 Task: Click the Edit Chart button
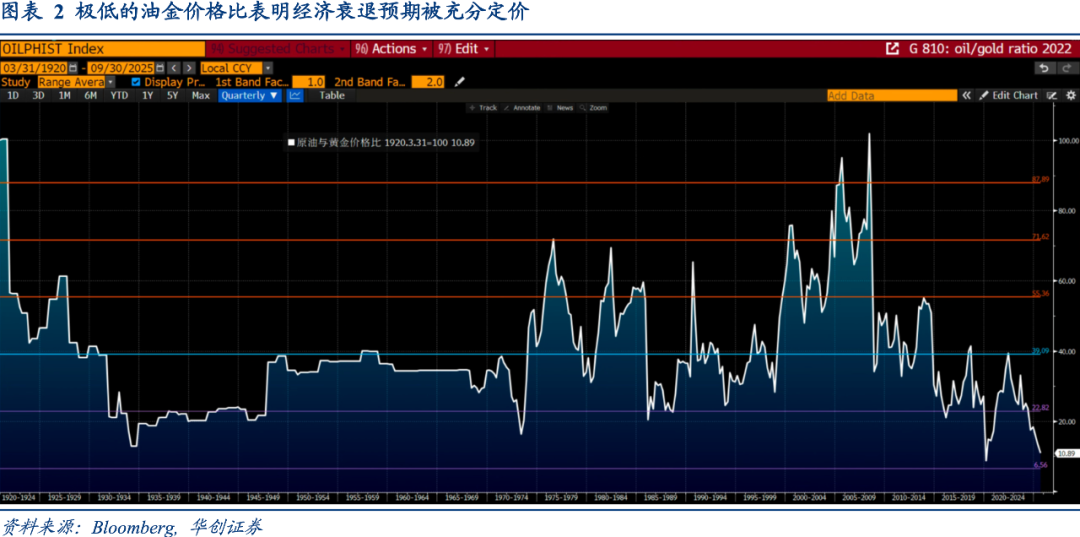(x=1008, y=96)
